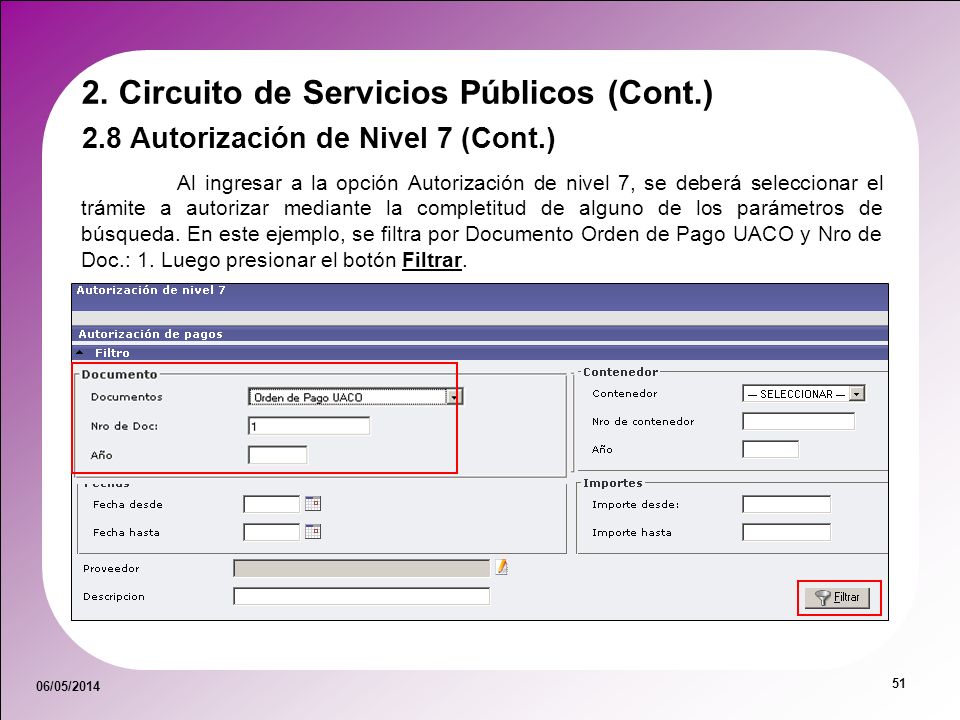Screen dimensions: 960x720
Task: Click the Proveedor lookup edit icon
Action: pos(501,568)
